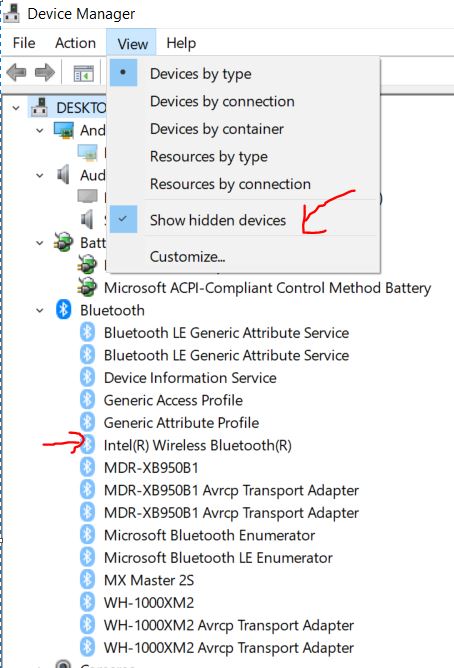Screen dimensions: 454x668
Task: Click the MX Master 2S Bluetooth icon
Action: click(87, 579)
